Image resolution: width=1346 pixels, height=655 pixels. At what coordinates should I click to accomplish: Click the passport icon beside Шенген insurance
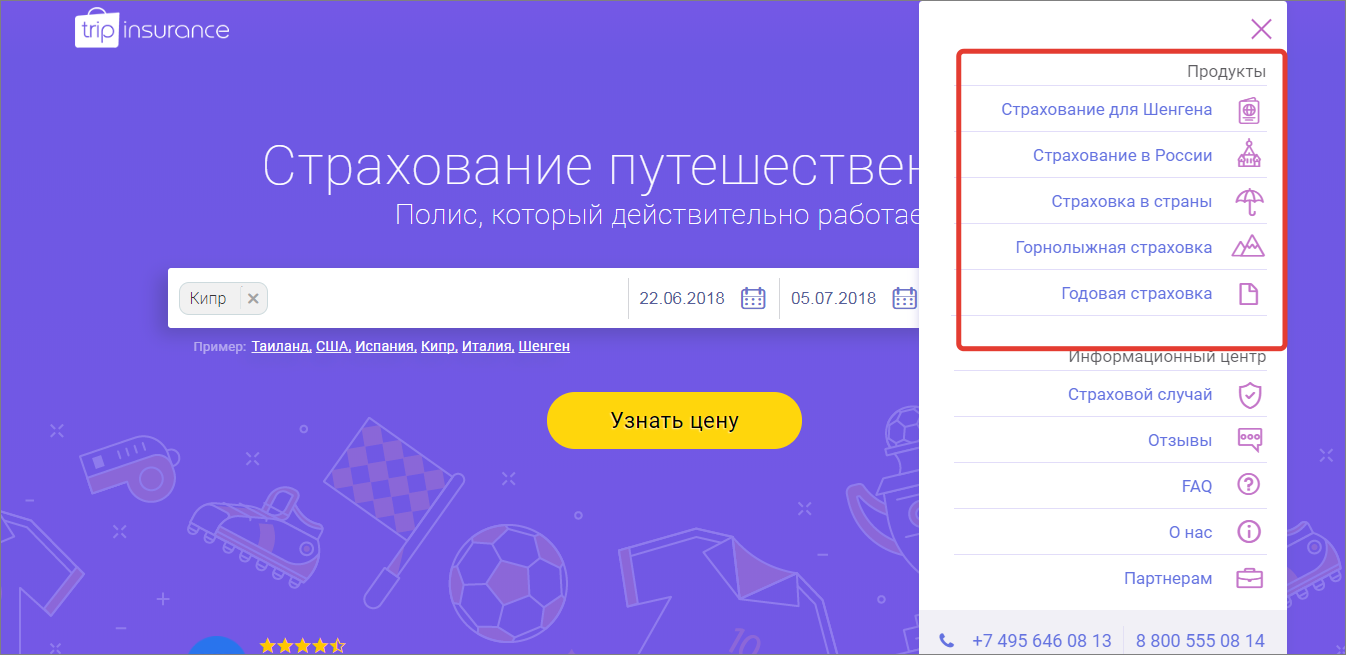1248,110
